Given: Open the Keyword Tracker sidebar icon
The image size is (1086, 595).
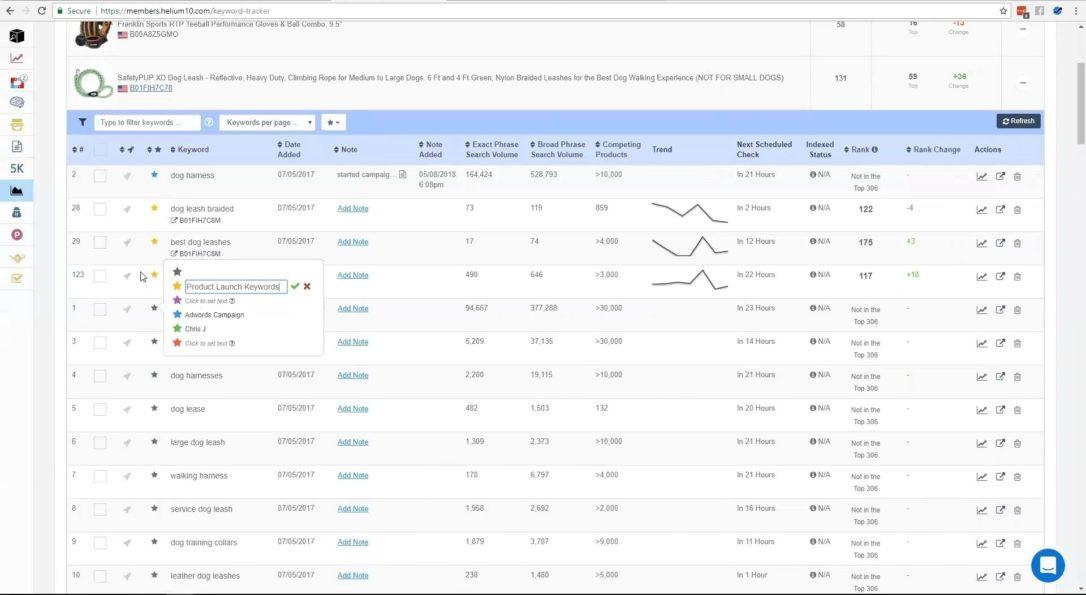Looking at the screenshot, I should (17, 190).
